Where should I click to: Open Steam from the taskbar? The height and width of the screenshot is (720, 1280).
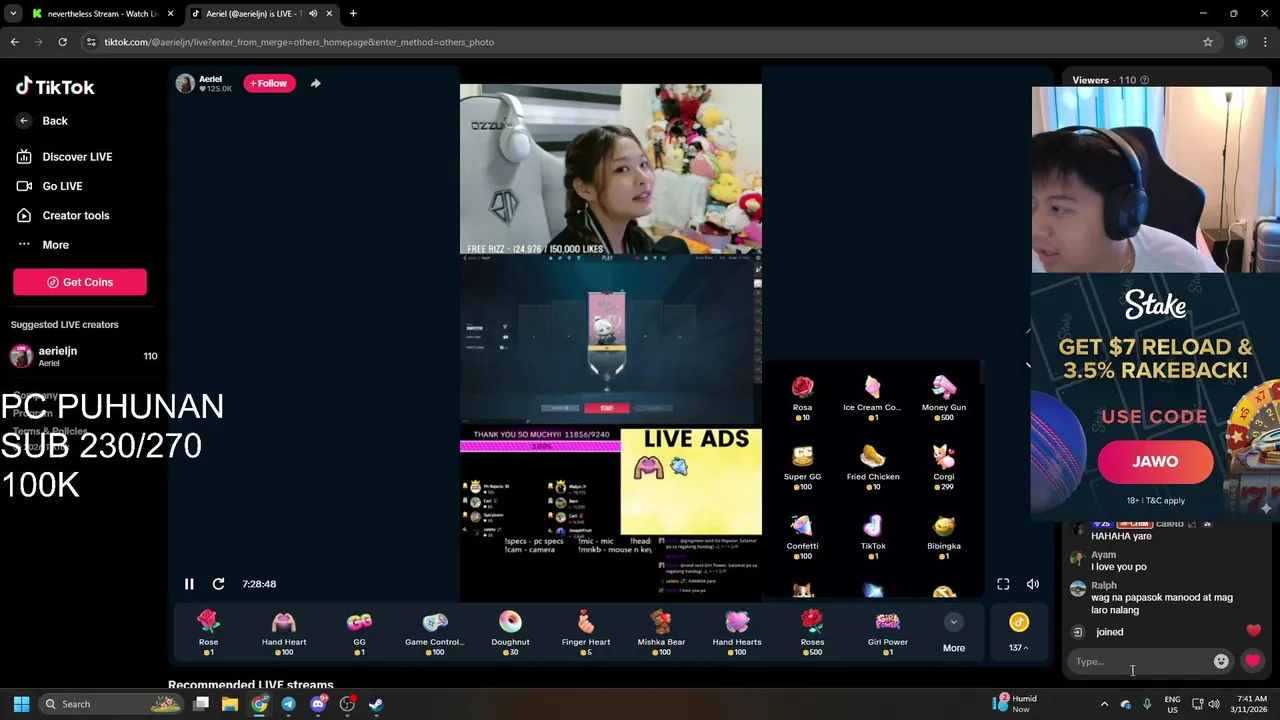point(376,704)
